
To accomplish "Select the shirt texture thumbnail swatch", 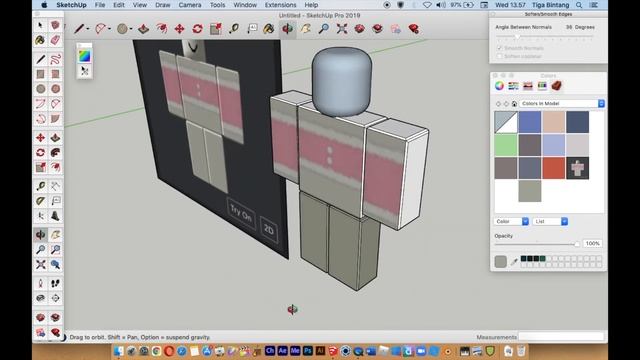I will (577, 168).
